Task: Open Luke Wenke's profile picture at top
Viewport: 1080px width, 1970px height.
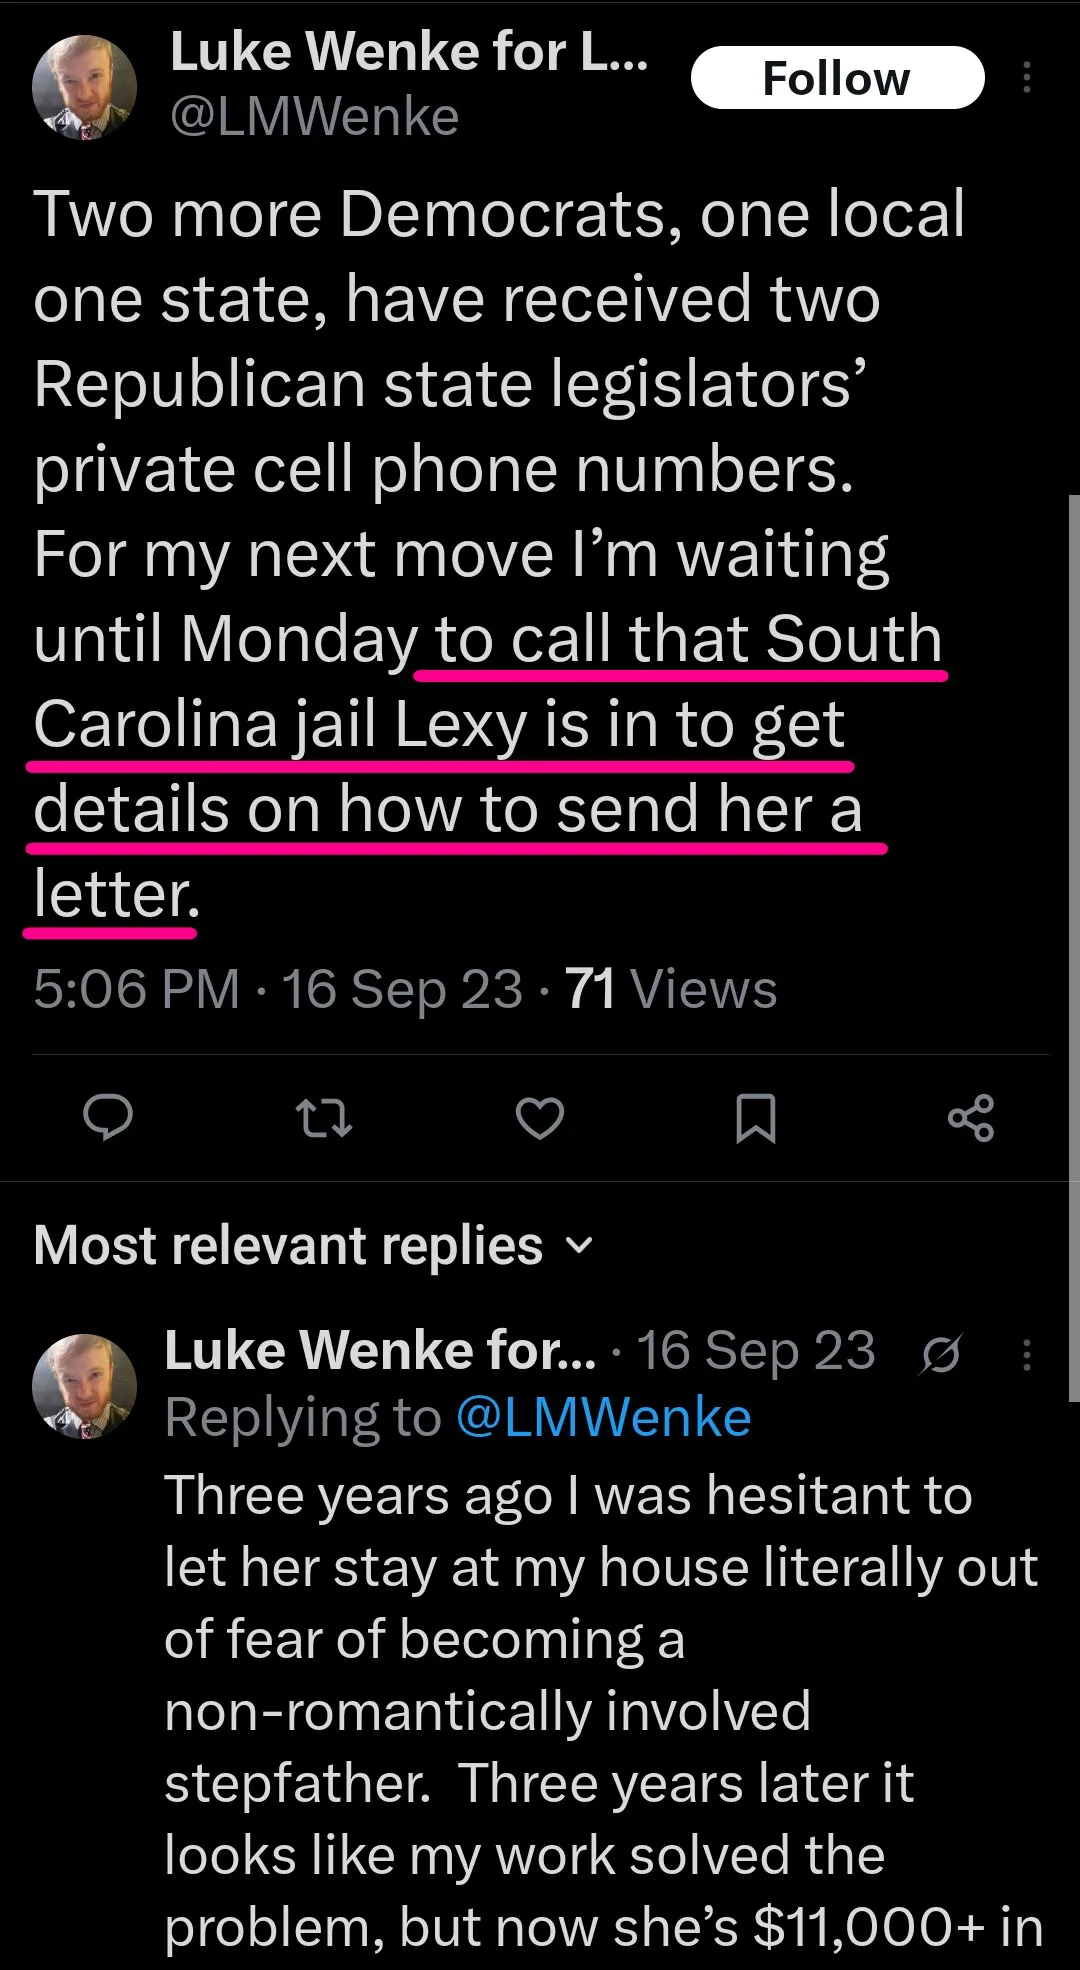Action: pos(85,86)
